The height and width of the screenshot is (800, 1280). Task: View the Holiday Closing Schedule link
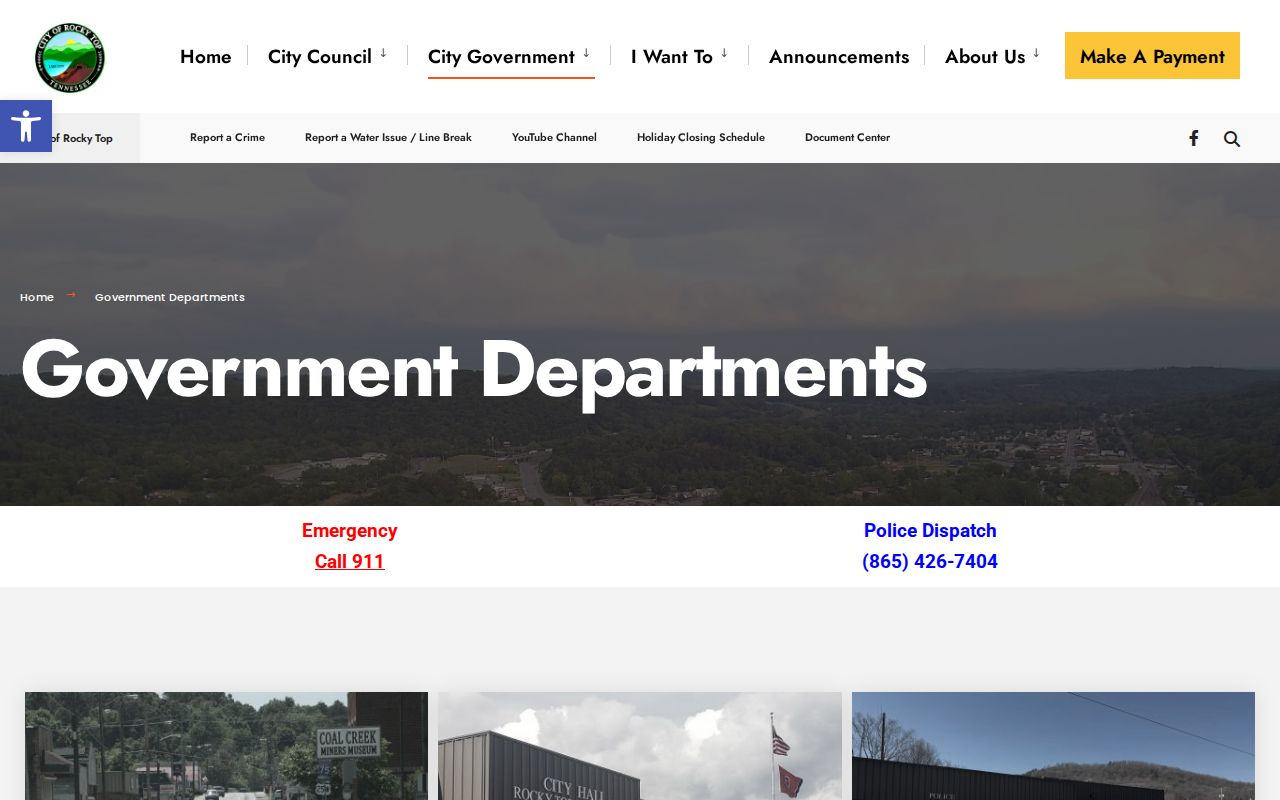point(701,138)
